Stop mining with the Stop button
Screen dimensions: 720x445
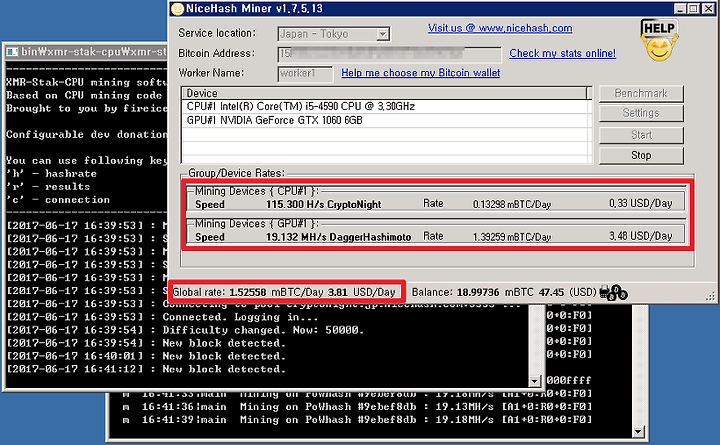click(641, 155)
